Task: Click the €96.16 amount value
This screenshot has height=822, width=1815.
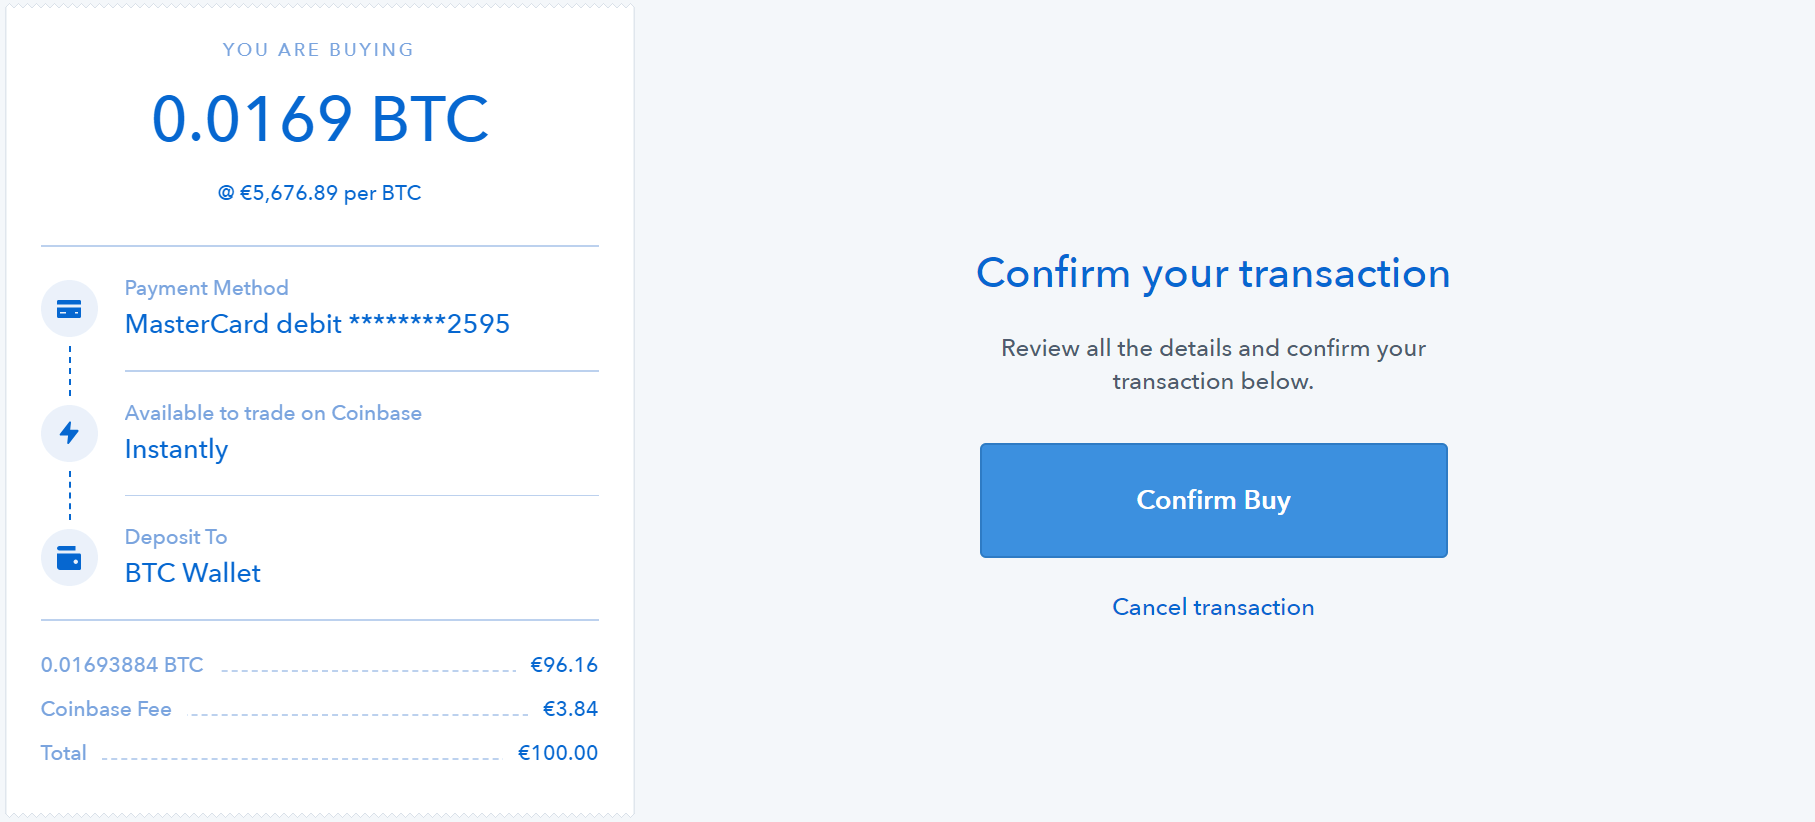Action: tap(562, 664)
